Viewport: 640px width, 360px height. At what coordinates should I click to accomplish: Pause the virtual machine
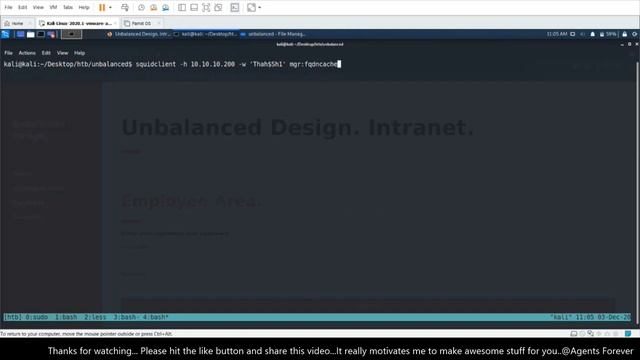coord(102,7)
